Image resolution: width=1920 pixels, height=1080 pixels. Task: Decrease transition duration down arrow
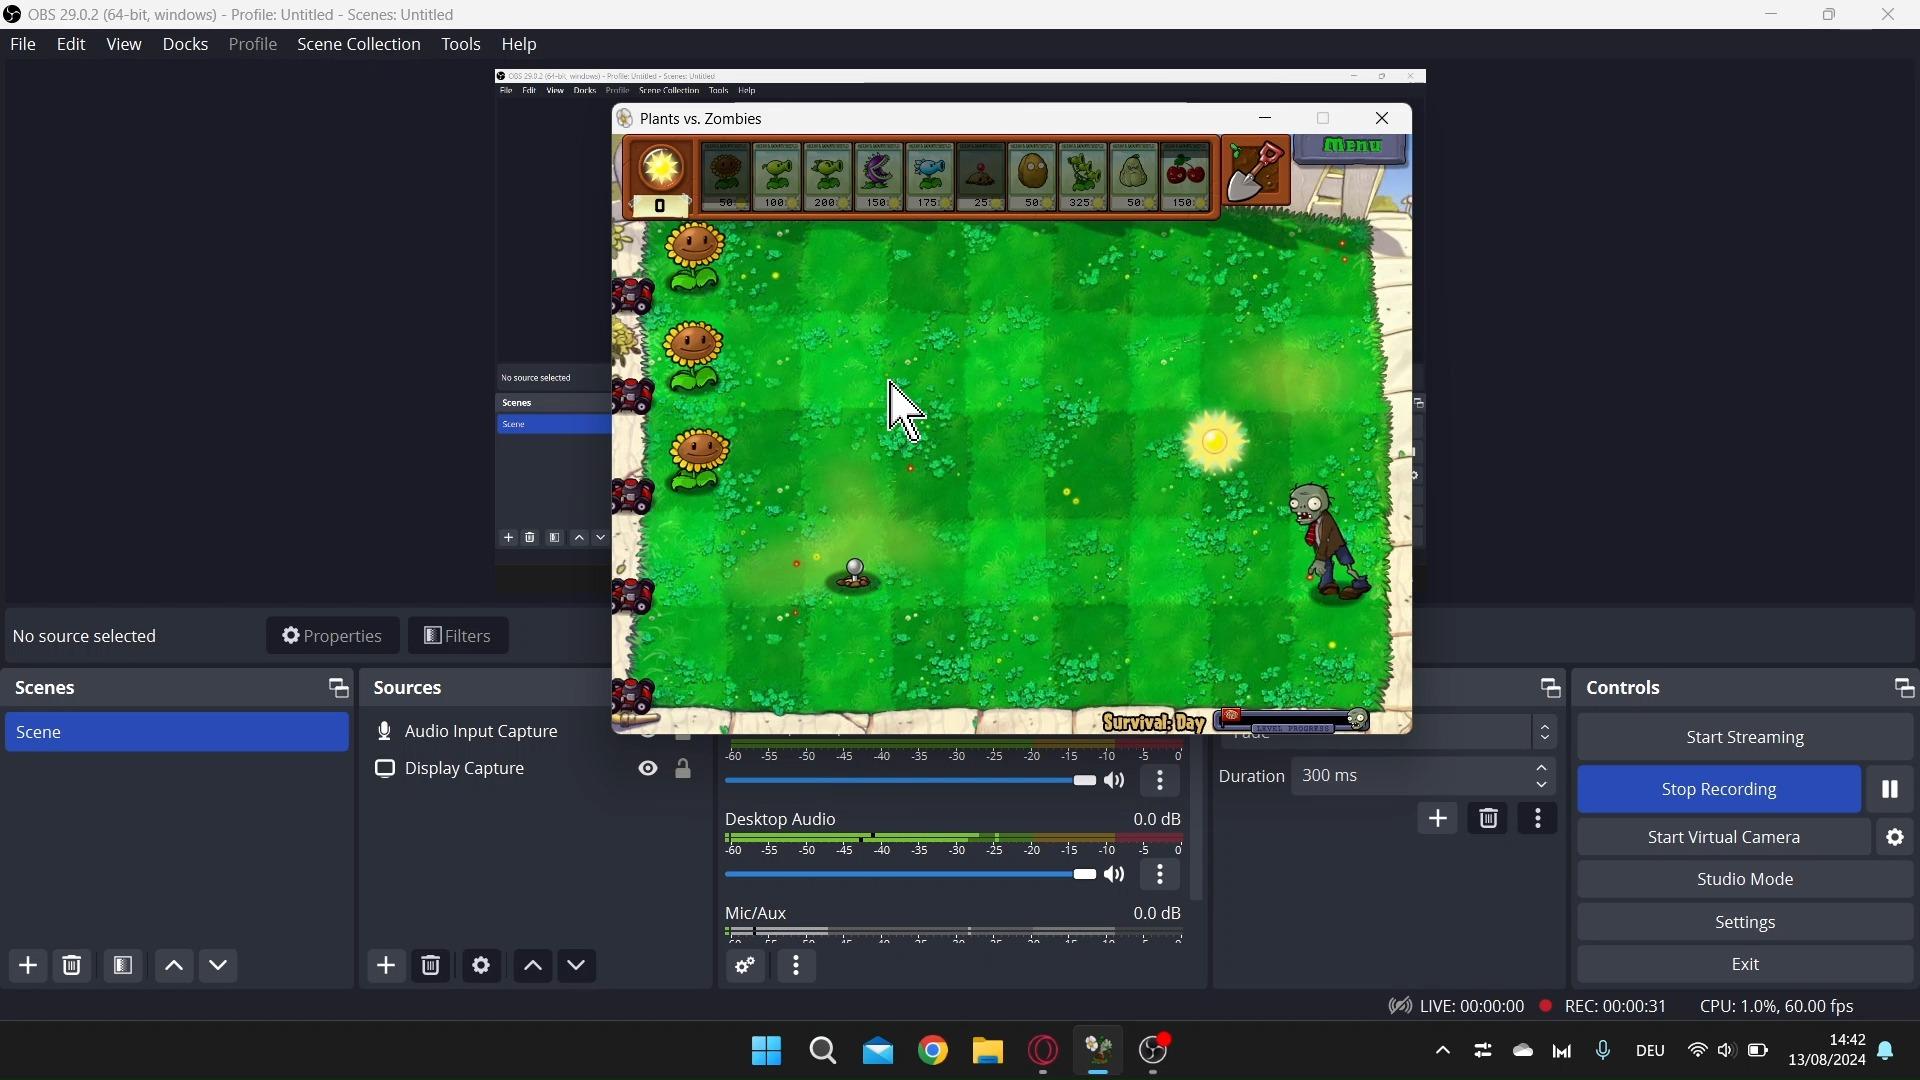1543,787
